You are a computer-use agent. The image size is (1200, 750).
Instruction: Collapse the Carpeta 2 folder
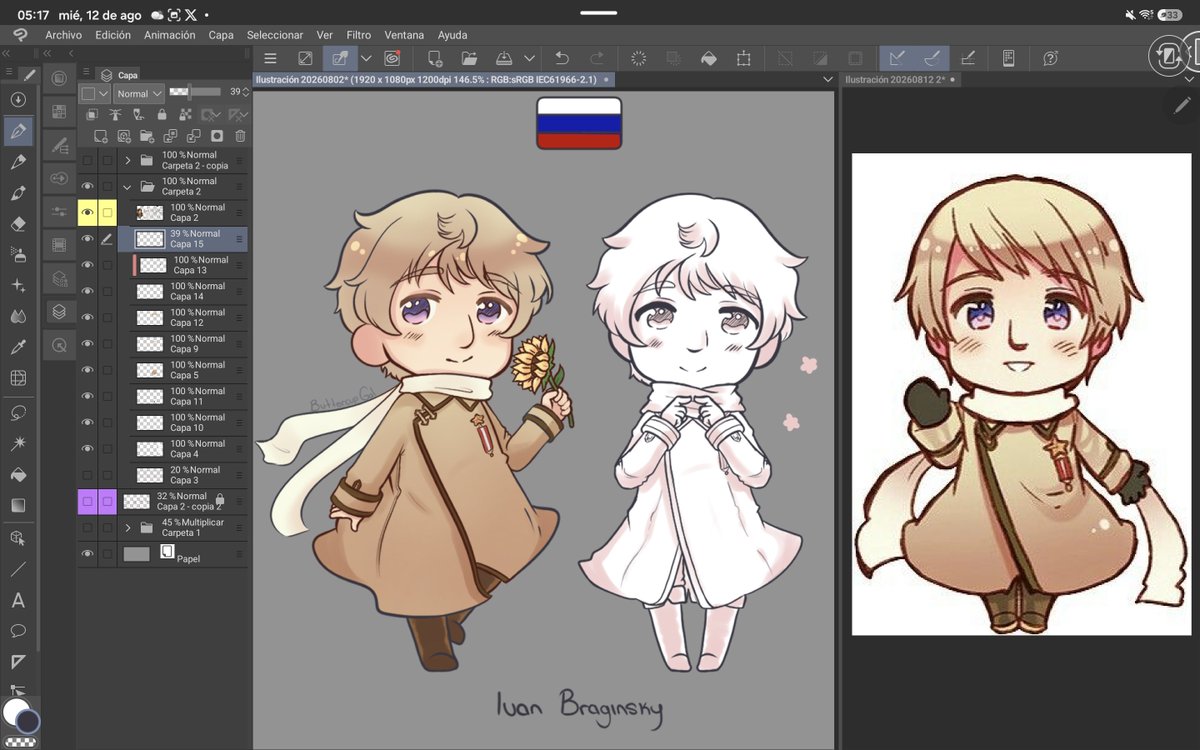pos(127,186)
